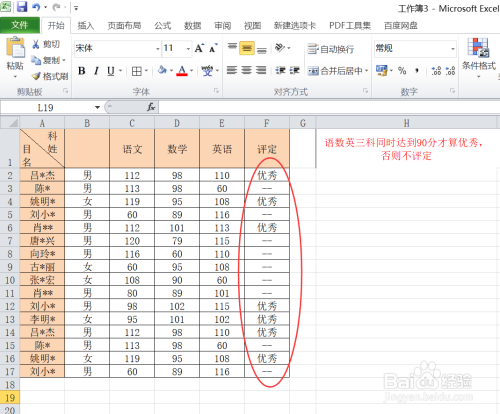Click the Save icon in quick access toolbar
500x414 pixels.
22,7
